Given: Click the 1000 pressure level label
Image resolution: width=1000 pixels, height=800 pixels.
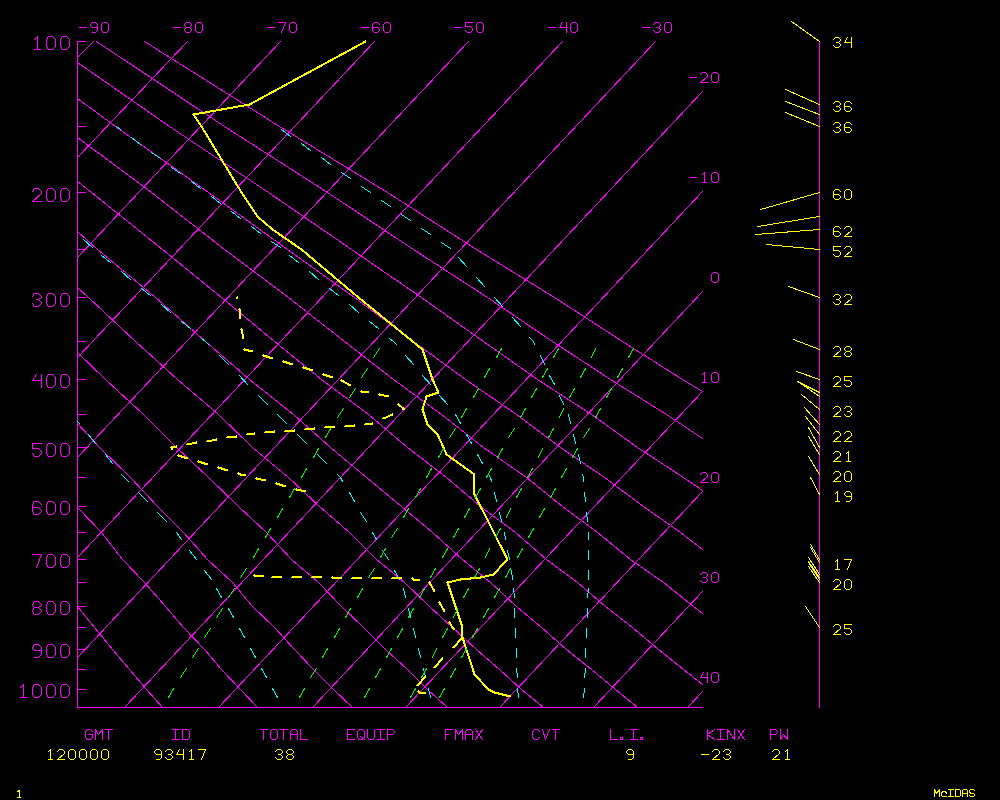Looking at the screenshot, I should [45, 691].
